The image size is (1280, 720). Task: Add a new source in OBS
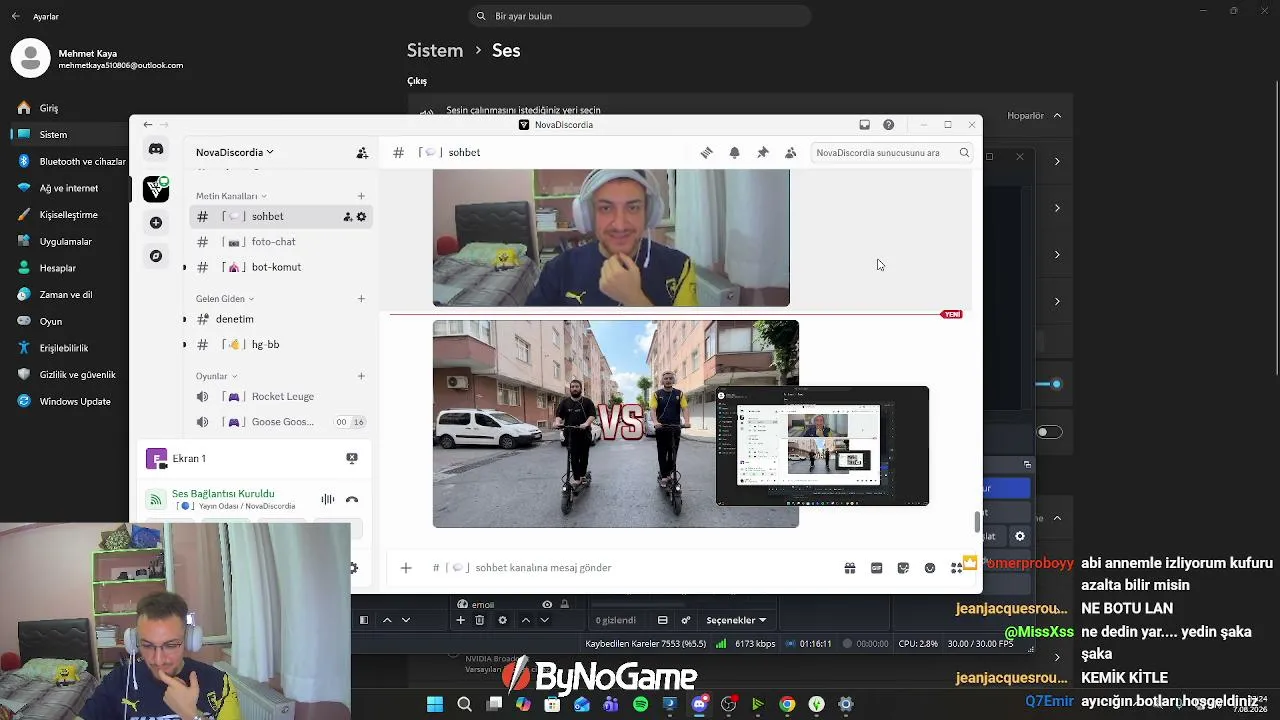click(x=460, y=620)
